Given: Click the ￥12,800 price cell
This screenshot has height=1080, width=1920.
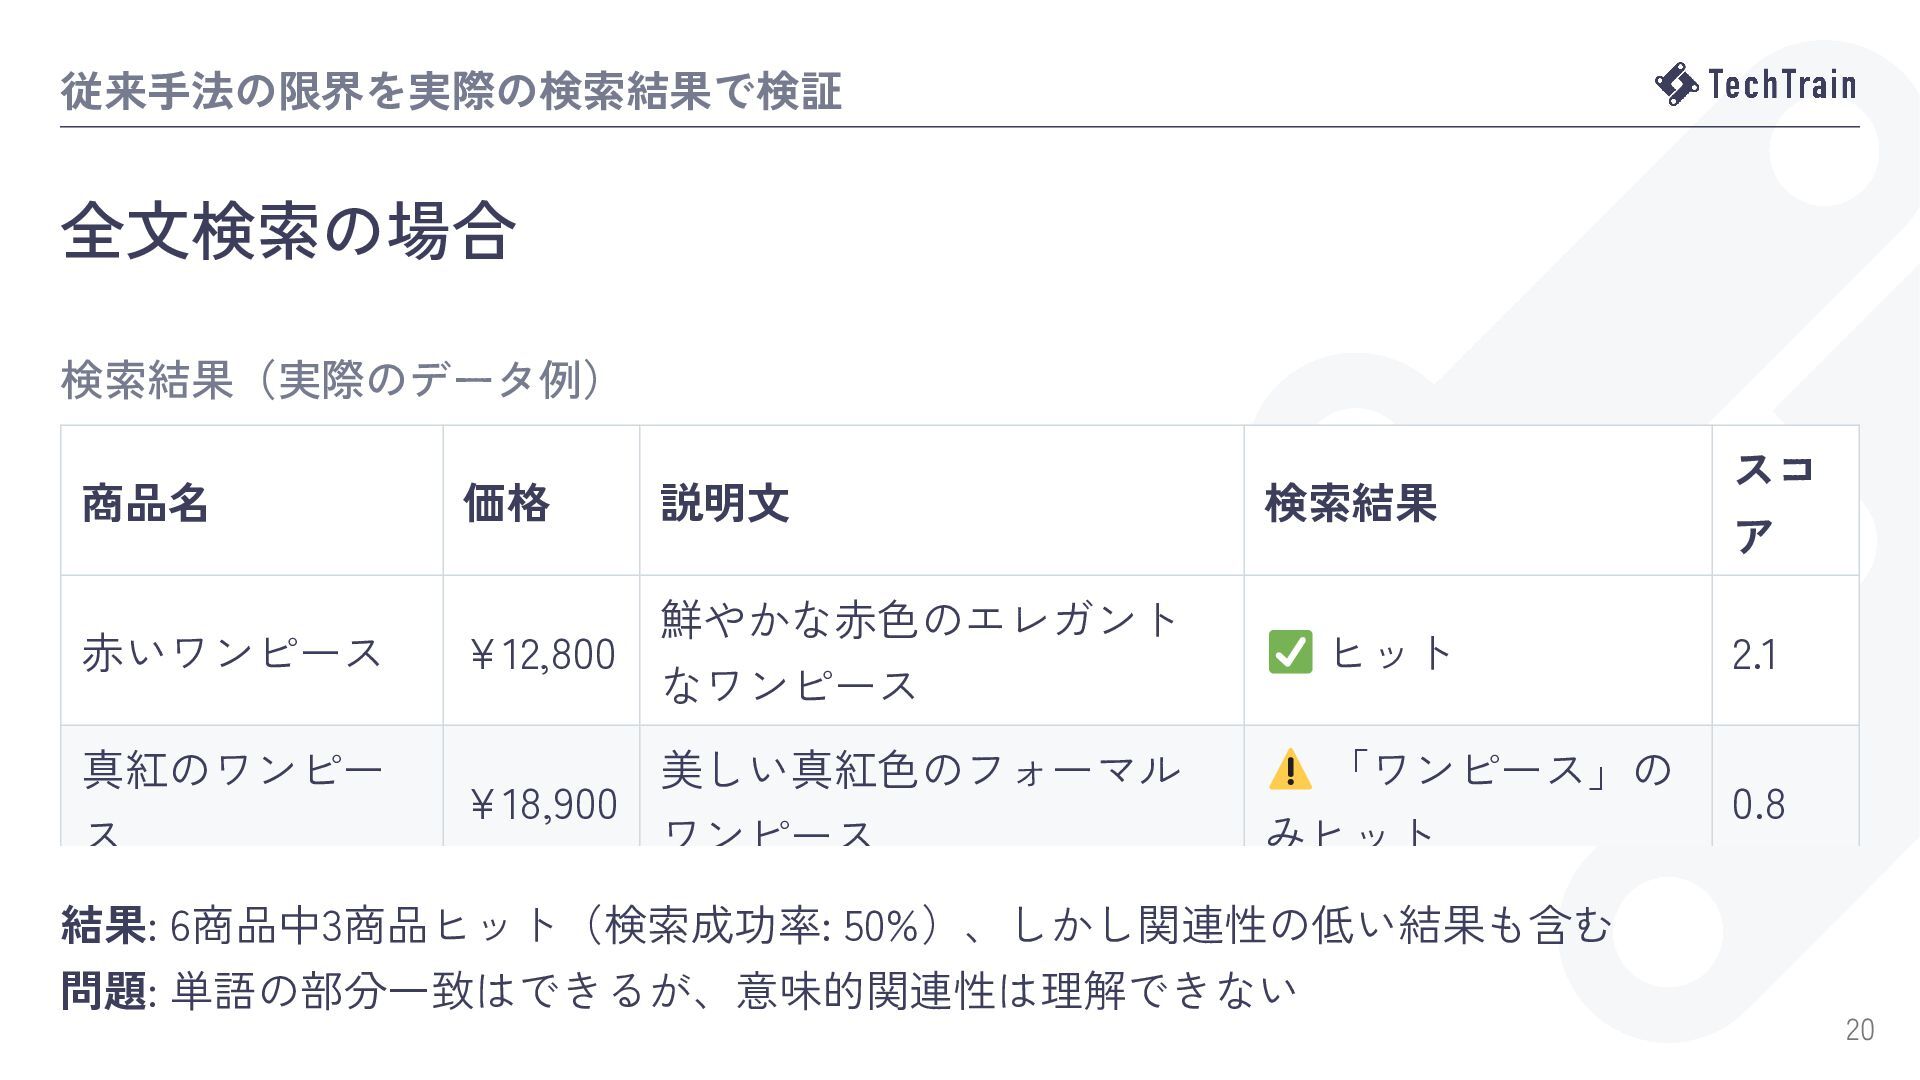Looking at the screenshot, I should [x=541, y=651].
